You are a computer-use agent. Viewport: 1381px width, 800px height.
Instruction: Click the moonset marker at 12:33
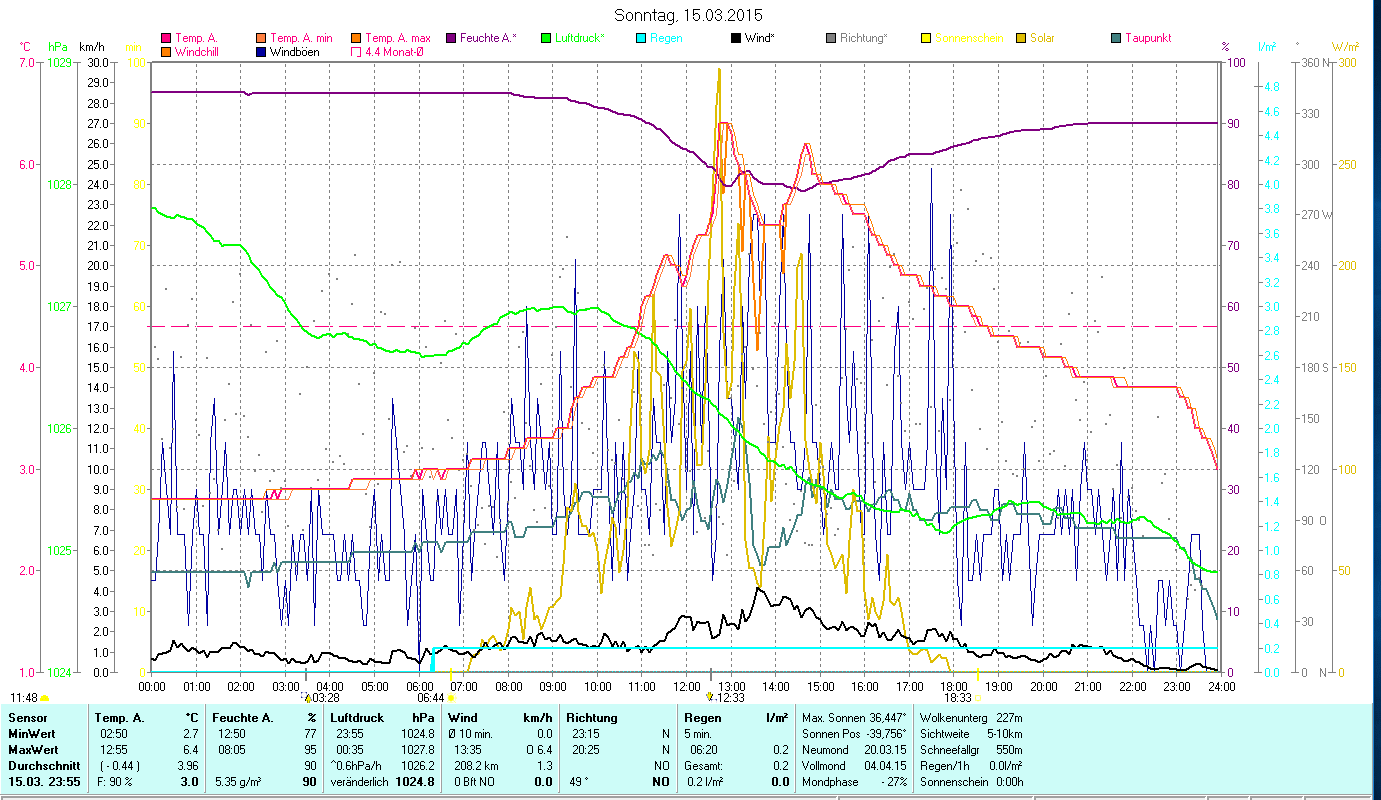click(x=711, y=697)
